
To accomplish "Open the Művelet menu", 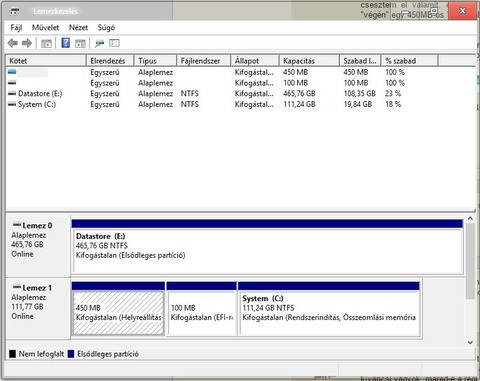I will (45, 27).
